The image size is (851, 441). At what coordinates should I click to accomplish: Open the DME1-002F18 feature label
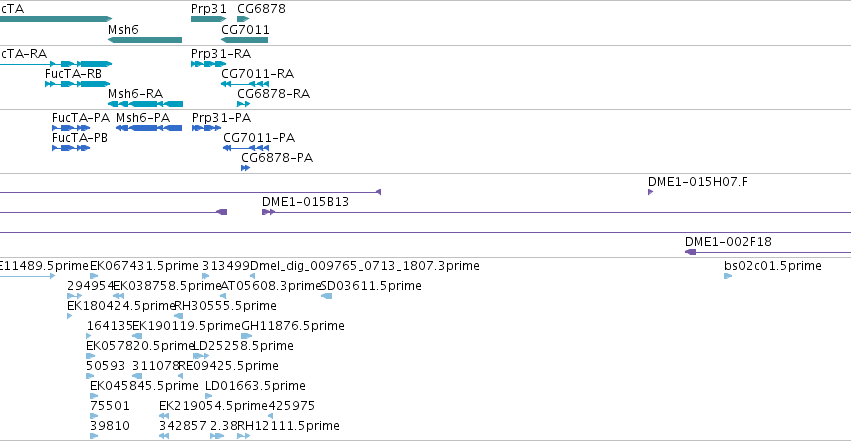tap(728, 242)
